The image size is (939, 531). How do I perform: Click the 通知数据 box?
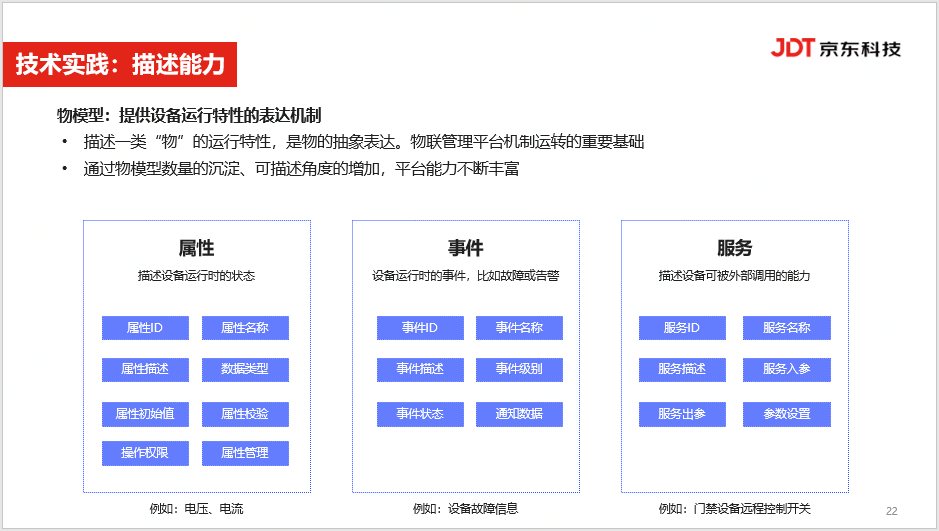[x=519, y=414]
